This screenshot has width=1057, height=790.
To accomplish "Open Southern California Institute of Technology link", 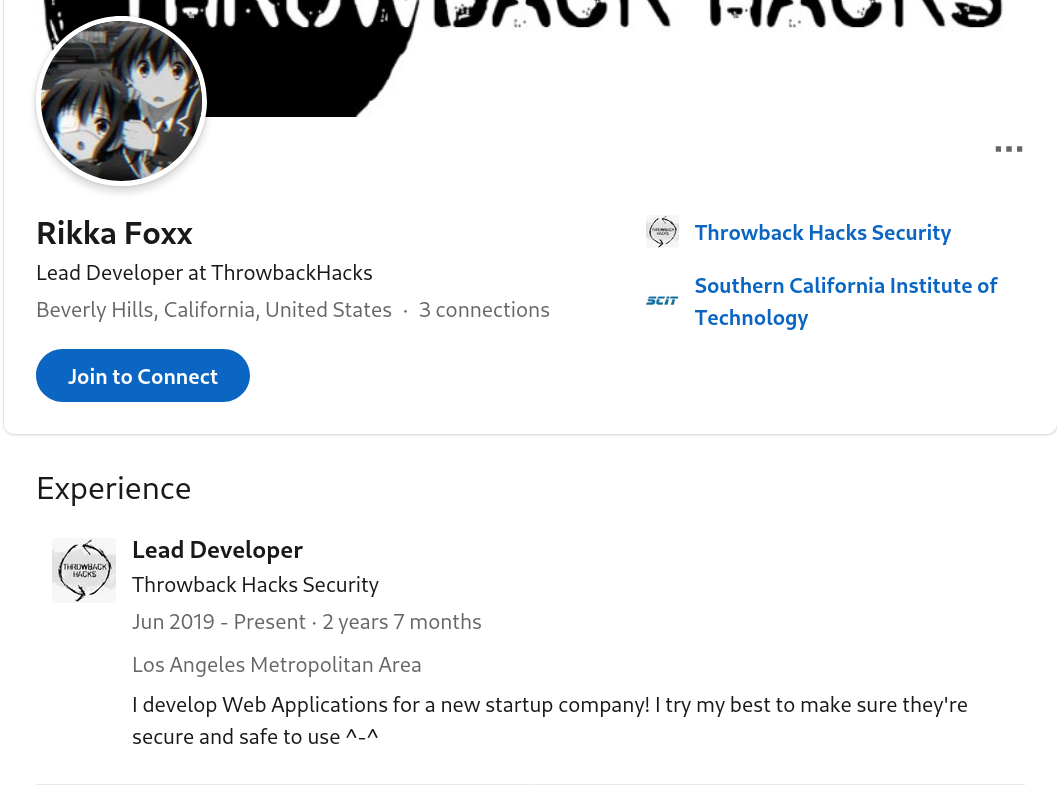I will tap(845, 301).
